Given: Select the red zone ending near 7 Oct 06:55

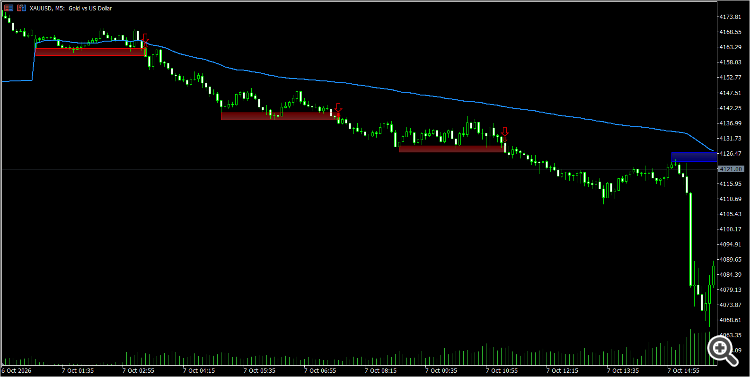Looking at the screenshot, I should [x=280, y=116].
